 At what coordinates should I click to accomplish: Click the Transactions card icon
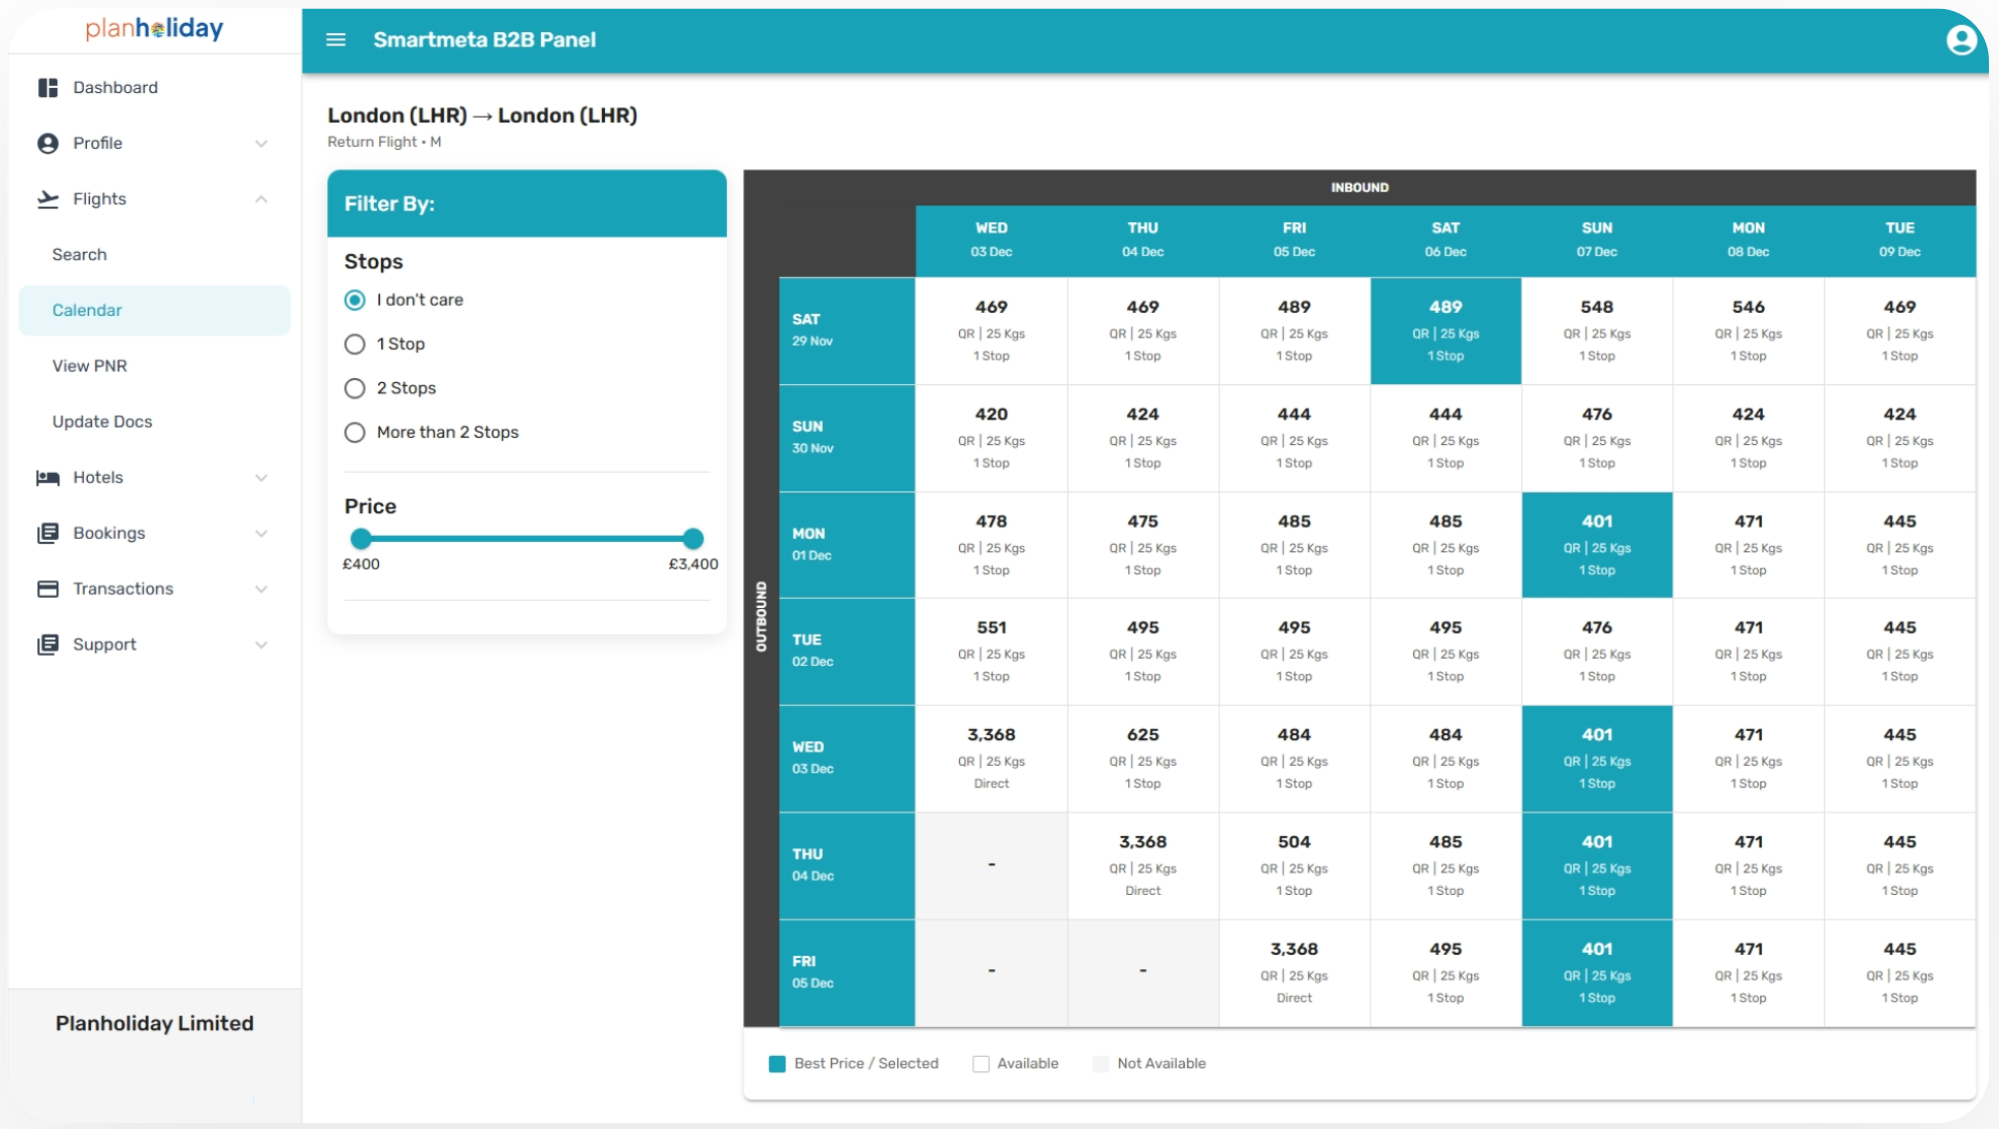pyautogui.click(x=48, y=589)
